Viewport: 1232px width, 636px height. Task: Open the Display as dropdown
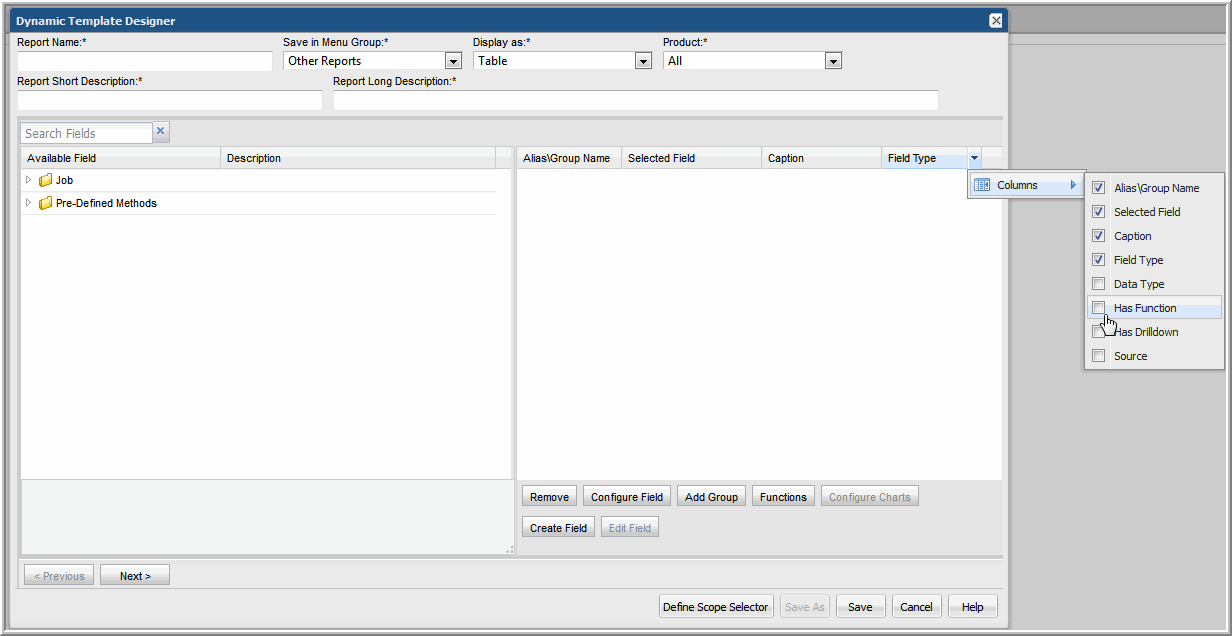[643, 61]
